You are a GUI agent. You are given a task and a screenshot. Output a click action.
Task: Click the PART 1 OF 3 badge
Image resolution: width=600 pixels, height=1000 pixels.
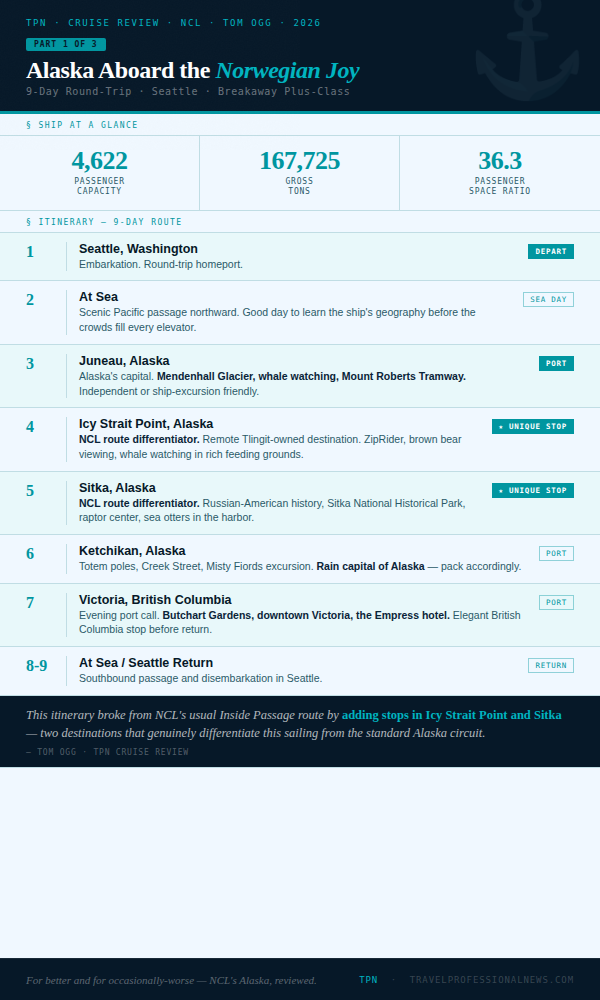pyautogui.click(x=66, y=44)
